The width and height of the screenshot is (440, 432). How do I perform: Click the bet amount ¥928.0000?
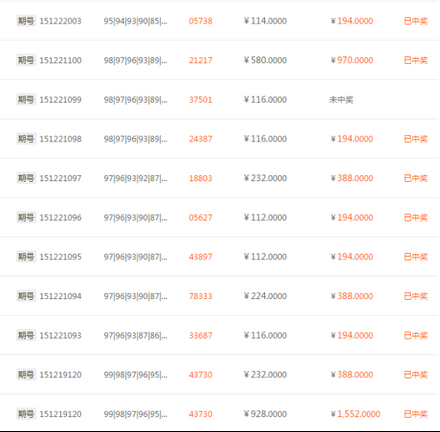265,414
